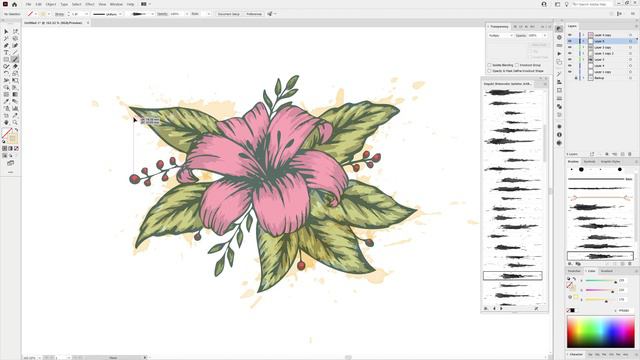The width and height of the screenshot is (640, 360).
Task: Toggle visibility of selected Layer 5
Action: (570, 41)
